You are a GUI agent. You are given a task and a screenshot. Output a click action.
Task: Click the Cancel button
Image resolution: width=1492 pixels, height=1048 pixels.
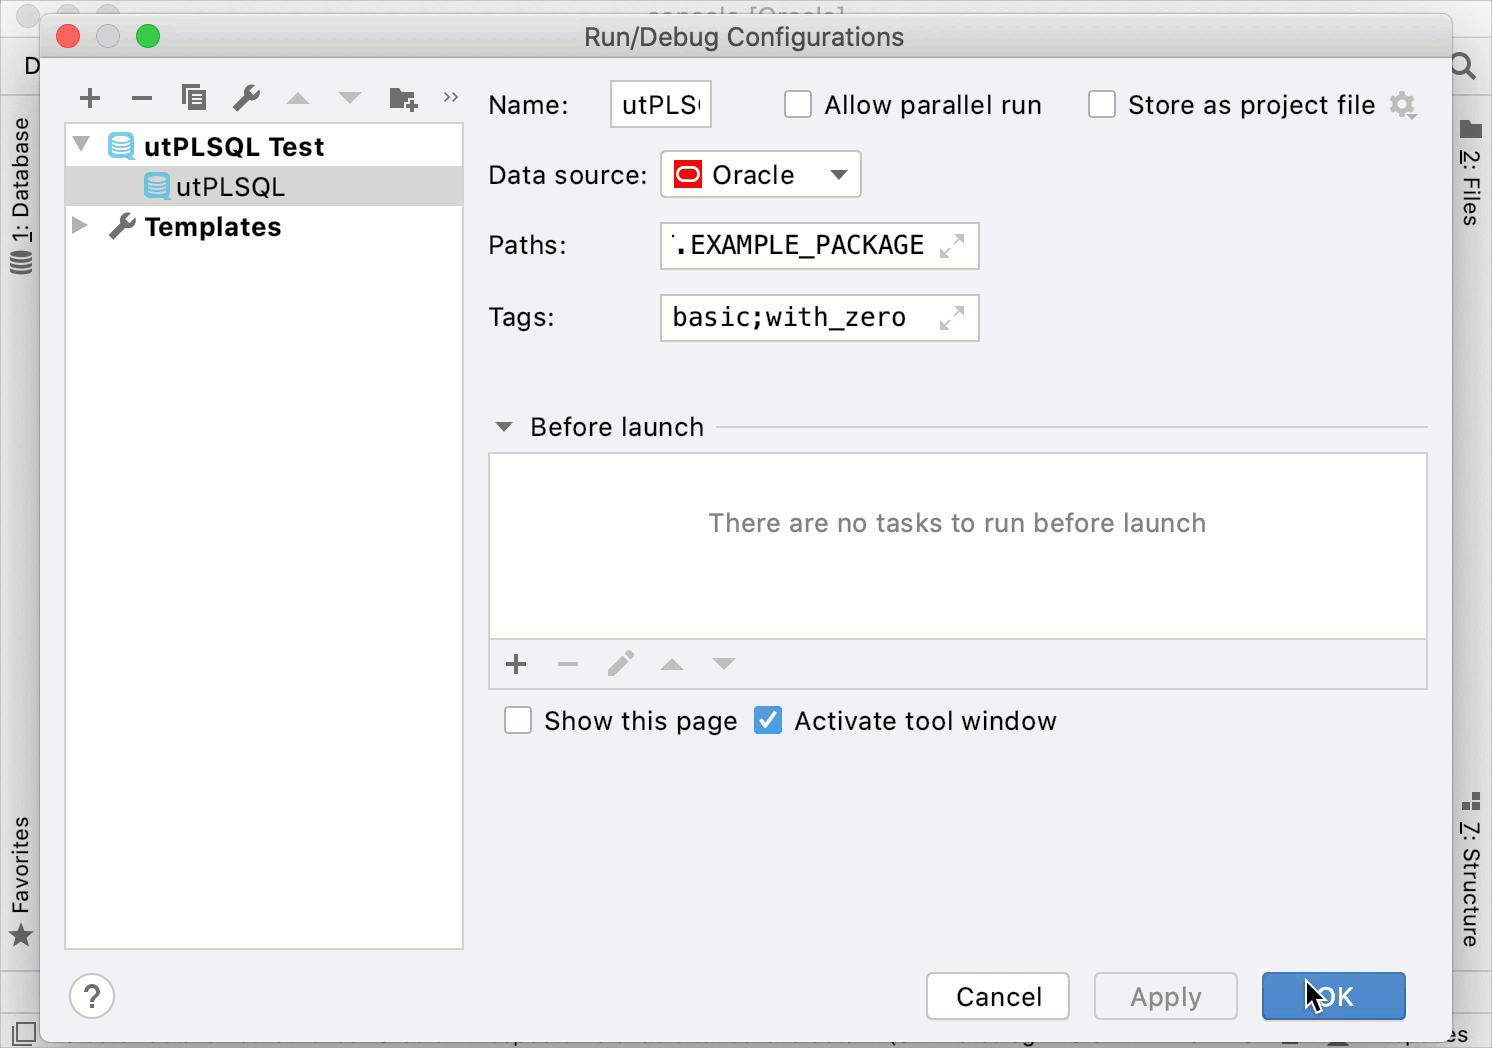click(x=996, y=996)
